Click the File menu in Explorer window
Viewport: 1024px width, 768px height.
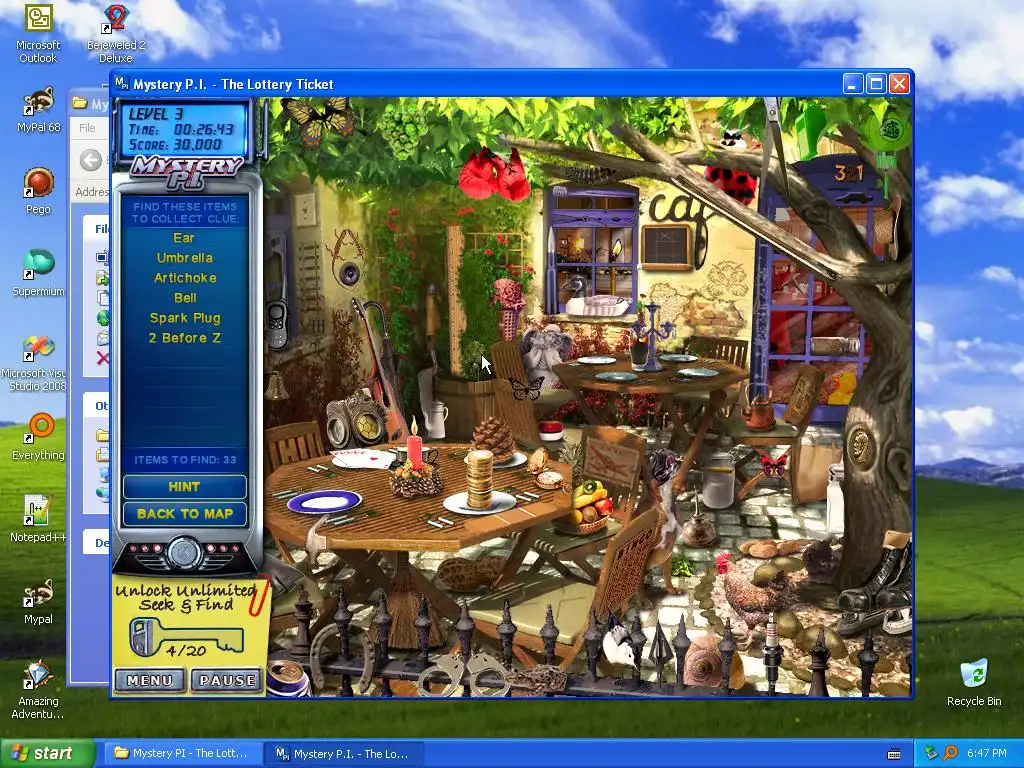pyautogui.click(x=87, y=128)
